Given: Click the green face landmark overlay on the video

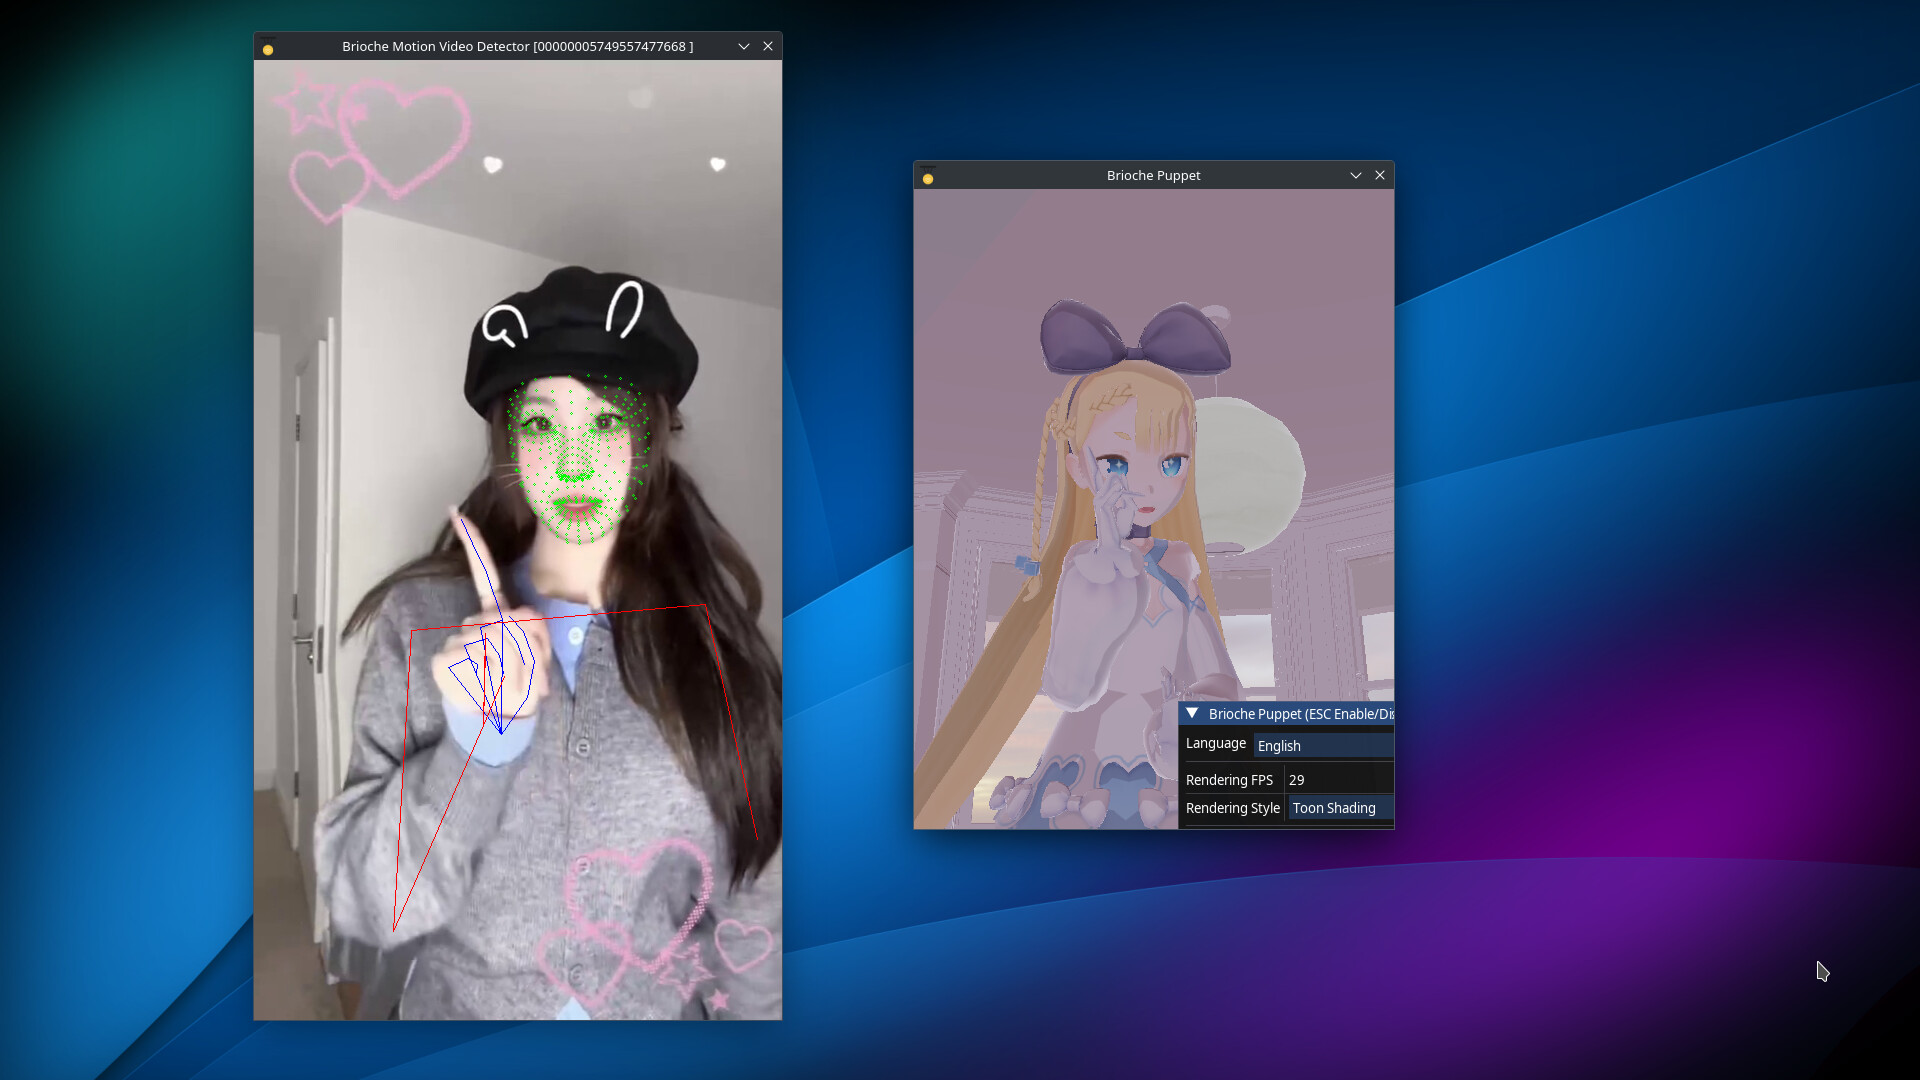Looking at the screenshot, I should (x=575, y=450).
